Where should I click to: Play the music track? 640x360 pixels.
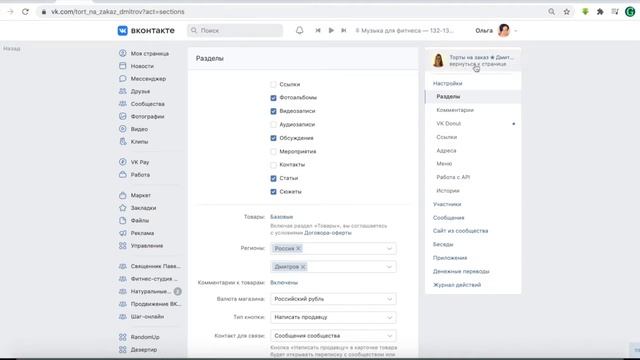point(331,31)
